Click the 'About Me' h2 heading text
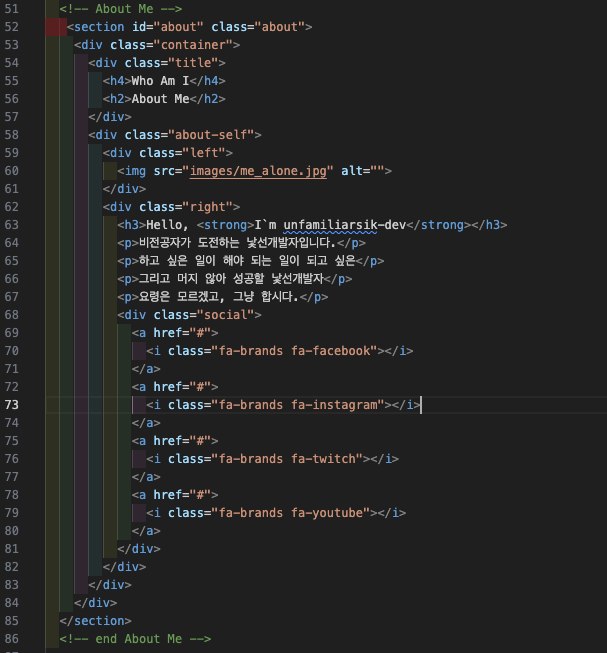The width and height of the screenshot is (607, 653). 160,99
